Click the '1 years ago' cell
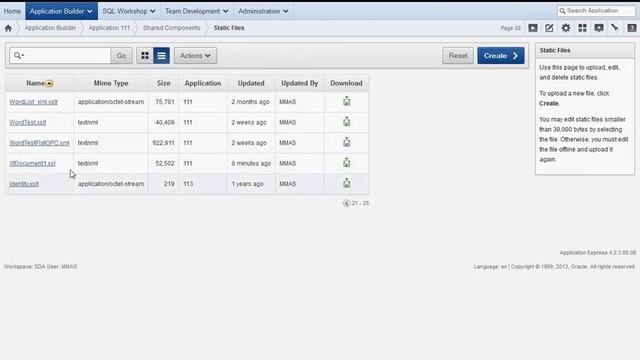 [247, 184]
